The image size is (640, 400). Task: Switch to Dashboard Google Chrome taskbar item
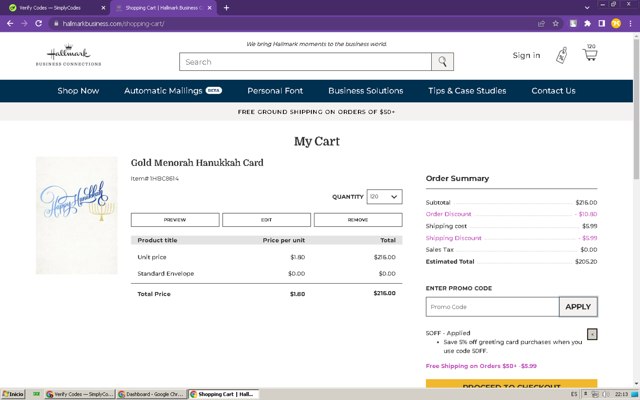151,394
